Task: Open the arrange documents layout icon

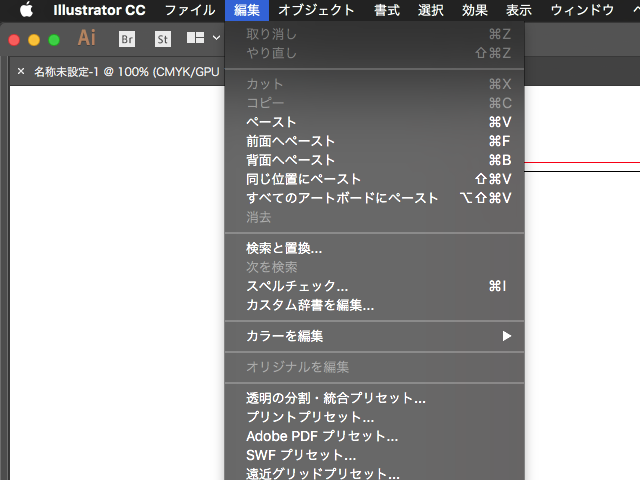Action: point(196,38)
